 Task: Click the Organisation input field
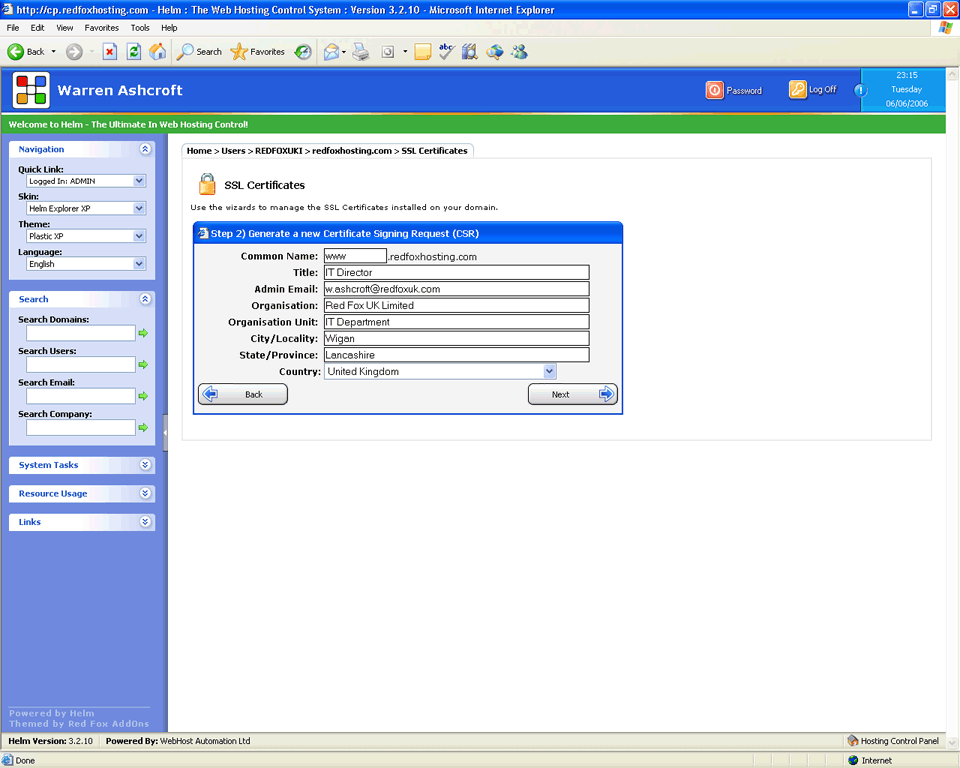tap(457, 306)
